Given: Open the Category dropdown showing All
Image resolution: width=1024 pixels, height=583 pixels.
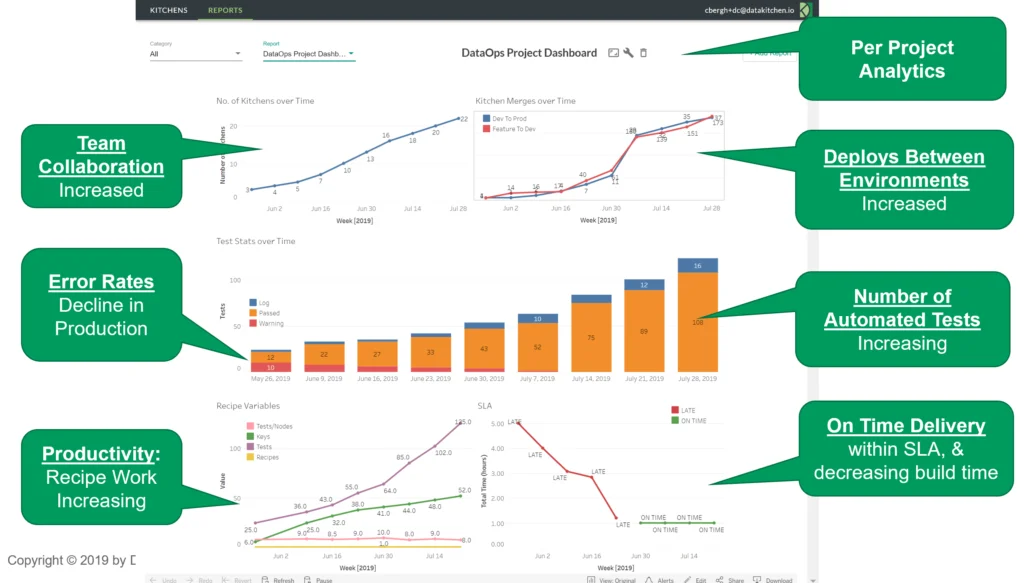Looking at the screenshot, I should [195, 53].
